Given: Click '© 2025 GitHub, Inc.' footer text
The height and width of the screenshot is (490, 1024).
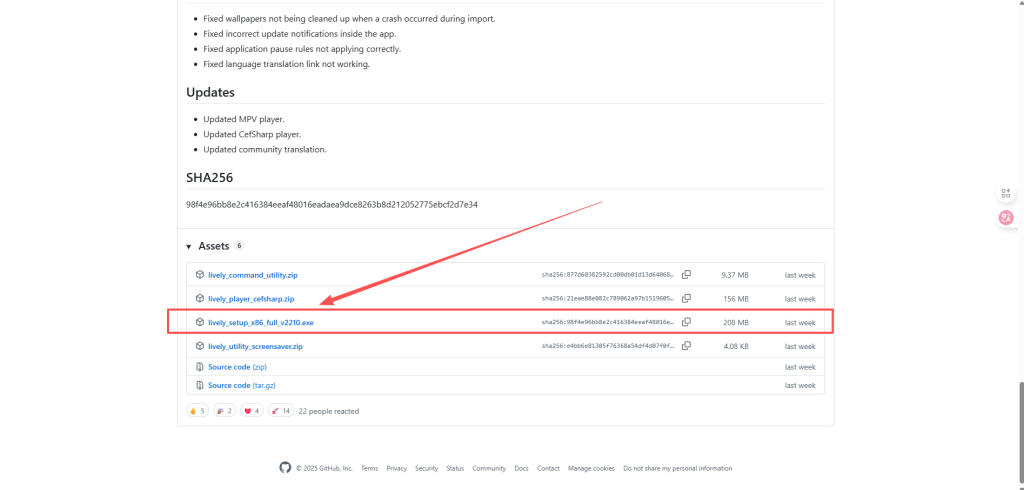Looking at the screenshot, I should 324,468.
